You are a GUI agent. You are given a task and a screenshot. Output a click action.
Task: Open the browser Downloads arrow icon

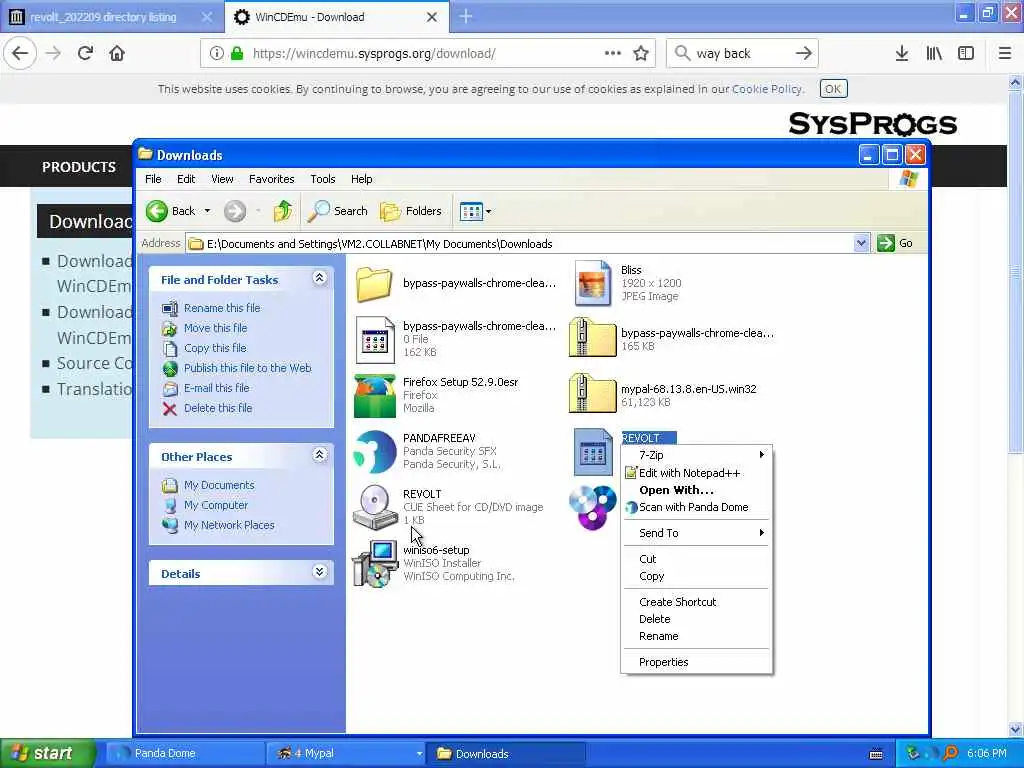pos(902,53)
